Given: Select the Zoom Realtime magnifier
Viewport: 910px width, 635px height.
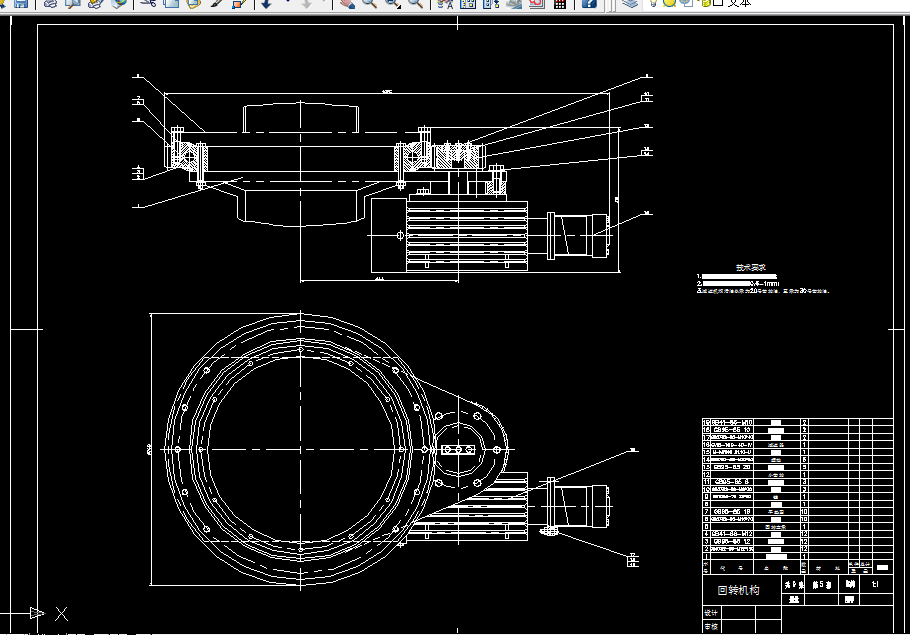Looking at the screenshot, I should 369,3.
